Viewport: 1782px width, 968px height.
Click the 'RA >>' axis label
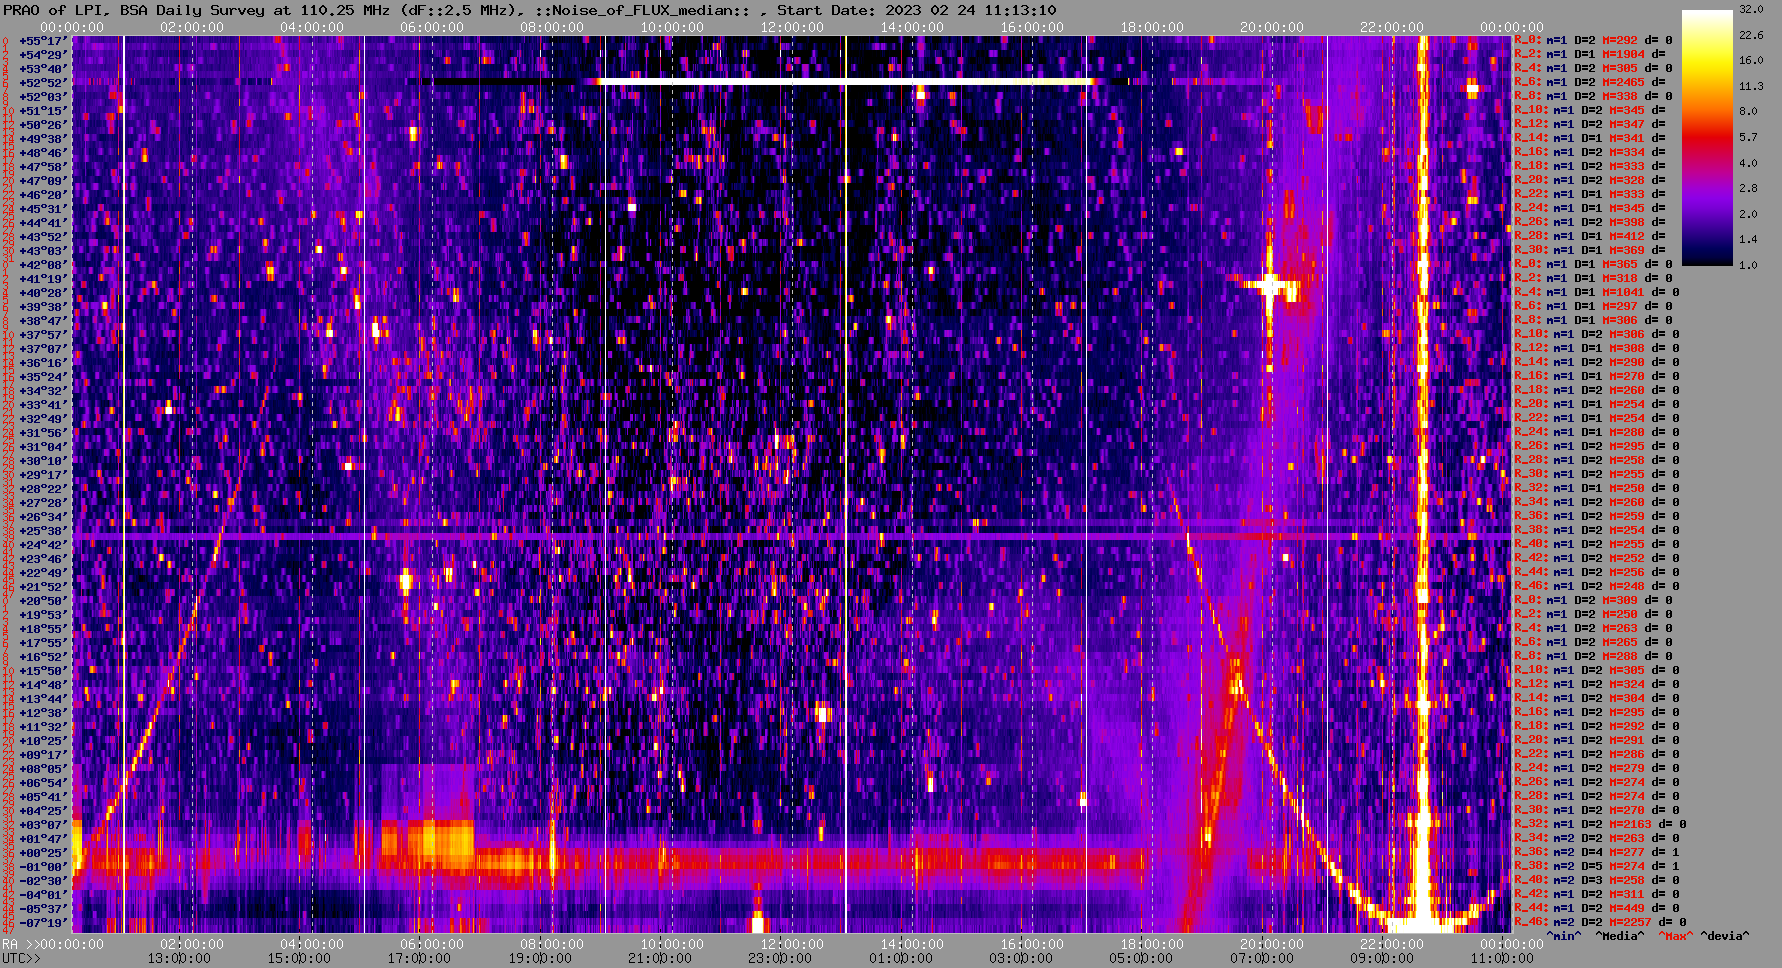click(20, 944)
